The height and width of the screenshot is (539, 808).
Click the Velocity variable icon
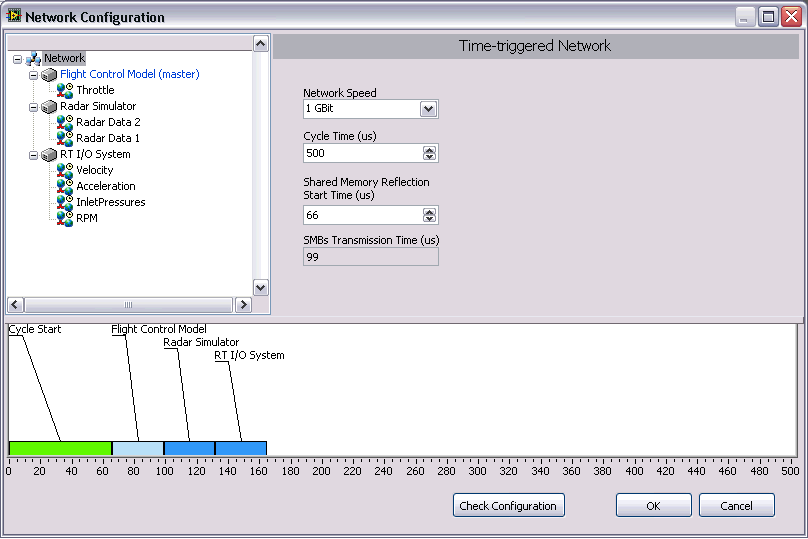point(65,170)
